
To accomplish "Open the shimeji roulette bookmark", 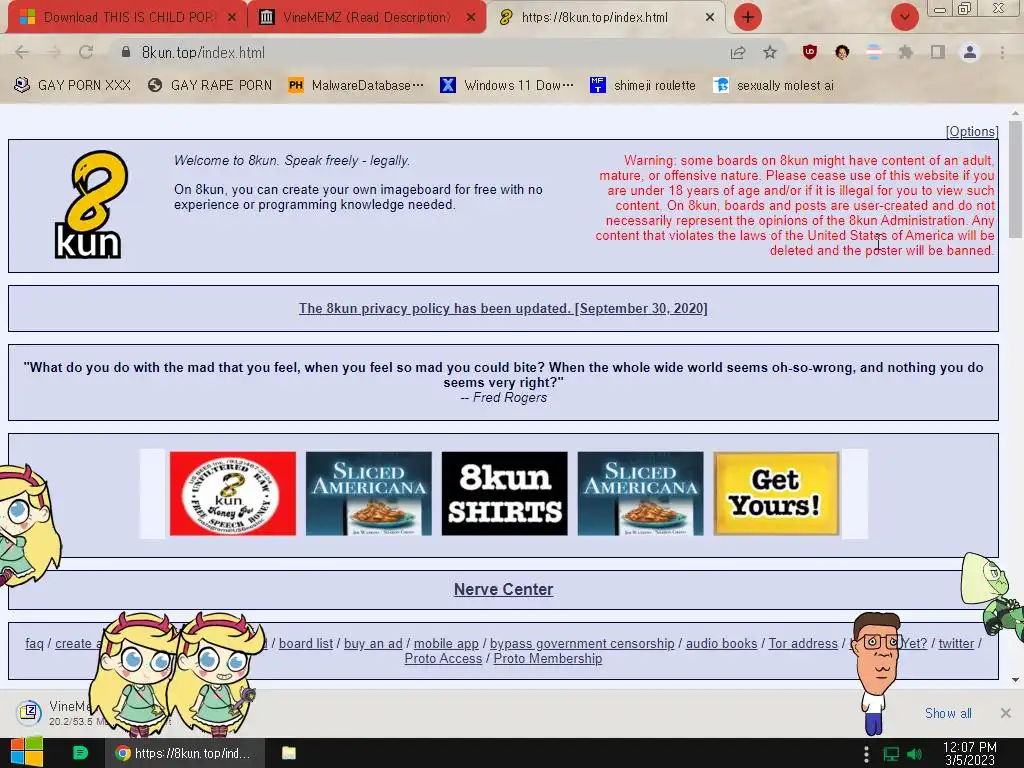I will point(643,85).
